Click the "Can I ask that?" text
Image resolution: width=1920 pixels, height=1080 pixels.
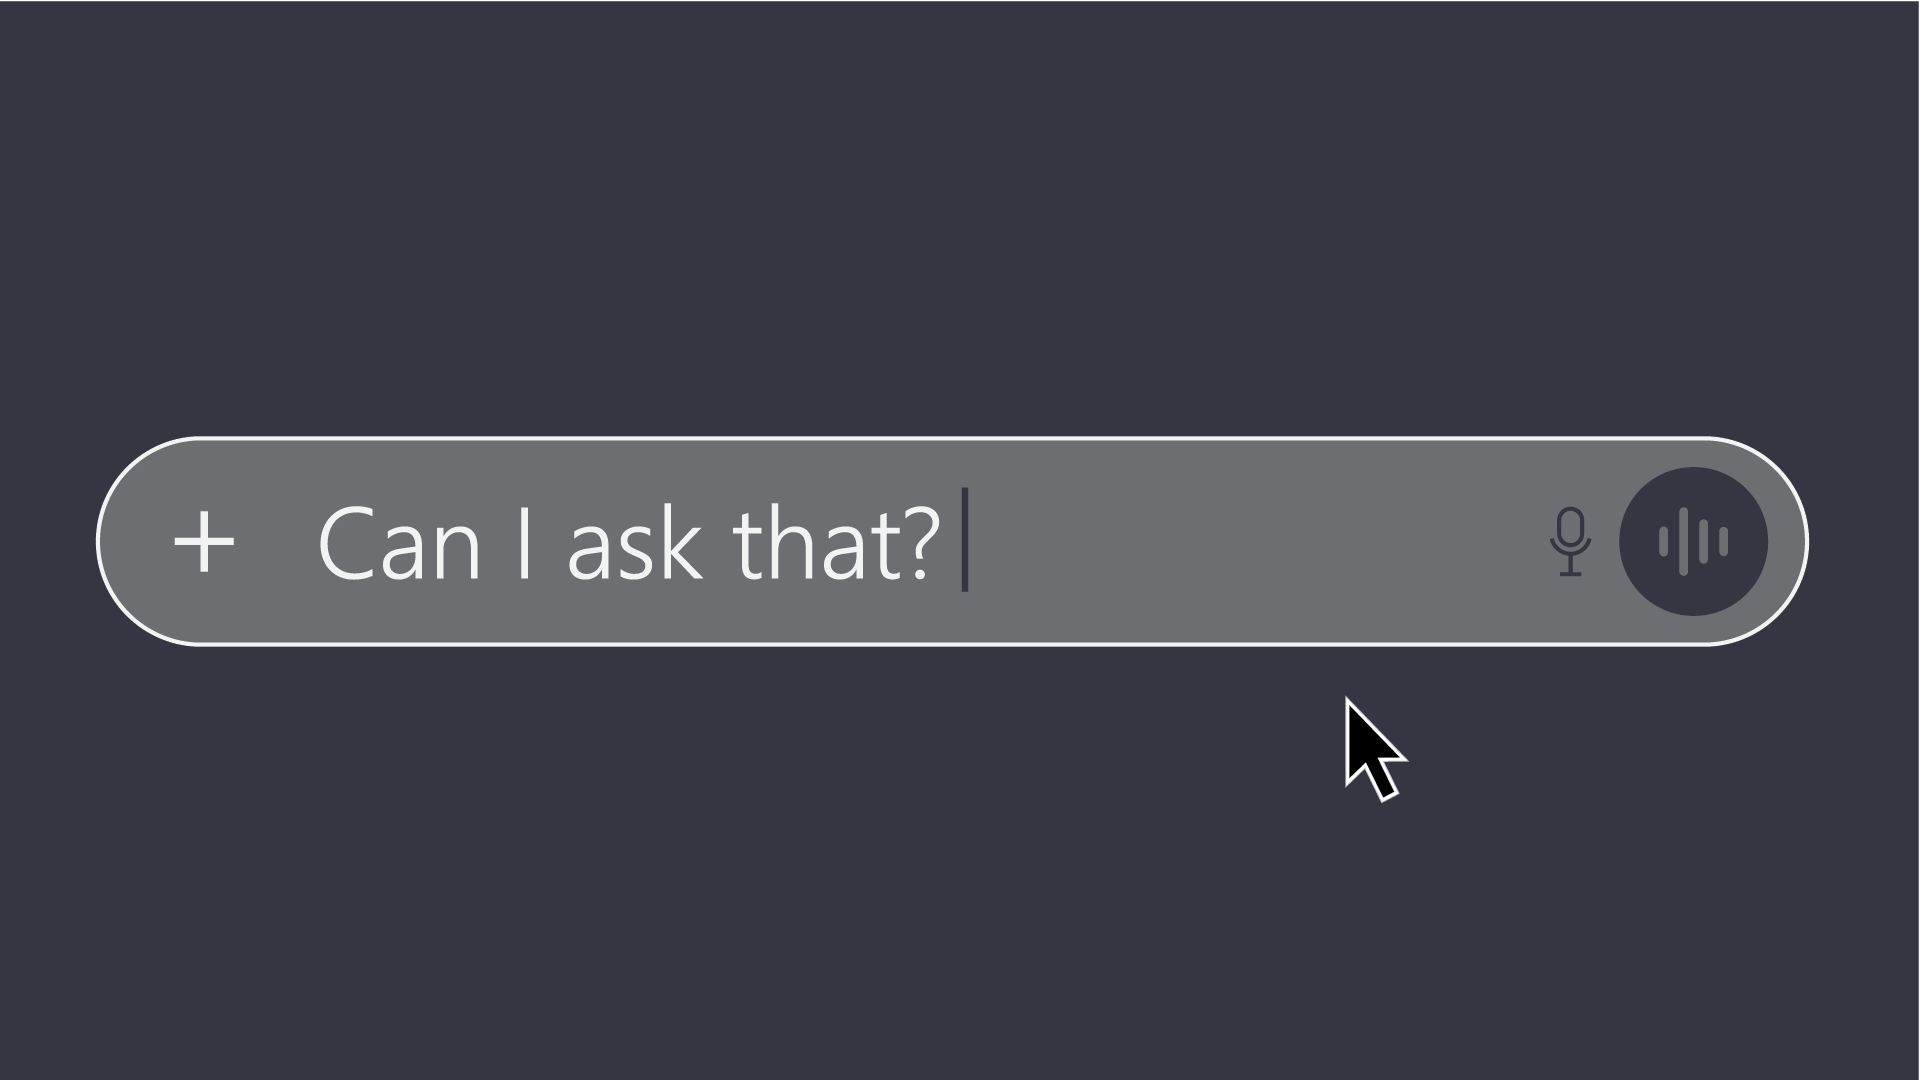(629, 543)
